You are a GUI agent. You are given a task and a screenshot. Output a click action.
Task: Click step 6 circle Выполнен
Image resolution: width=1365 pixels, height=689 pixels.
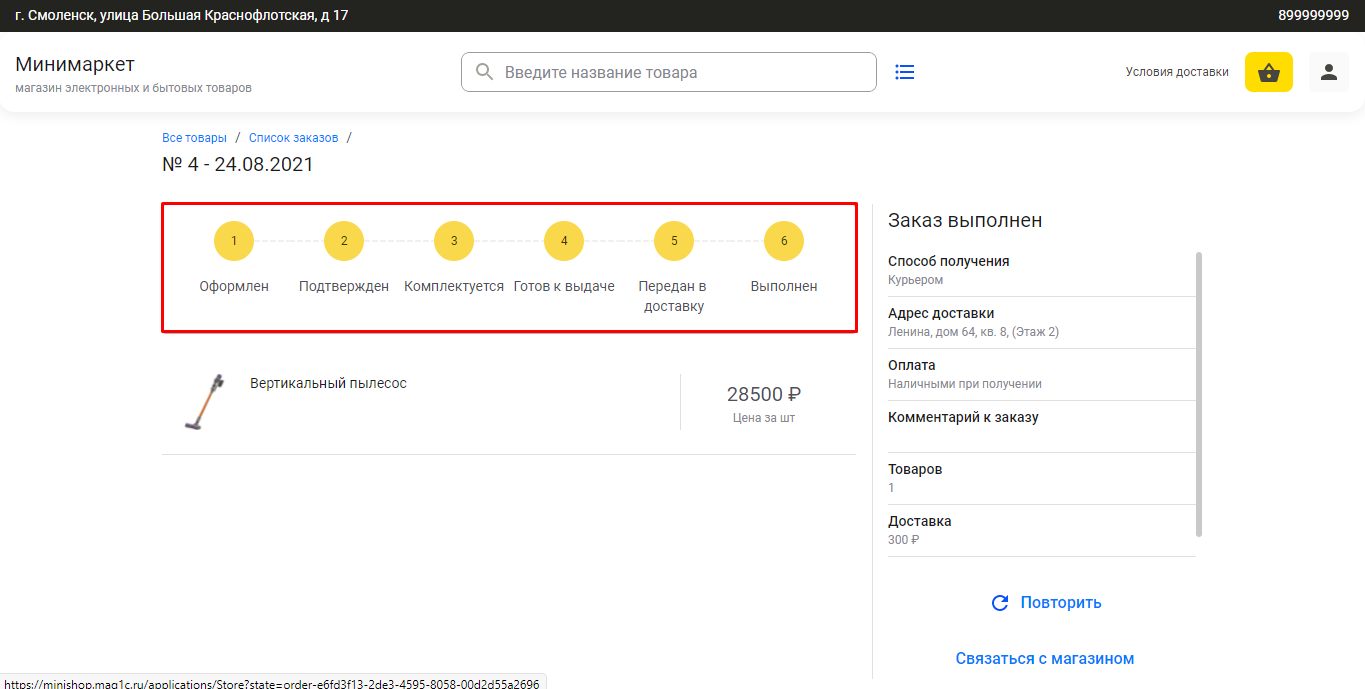[784, 241]
